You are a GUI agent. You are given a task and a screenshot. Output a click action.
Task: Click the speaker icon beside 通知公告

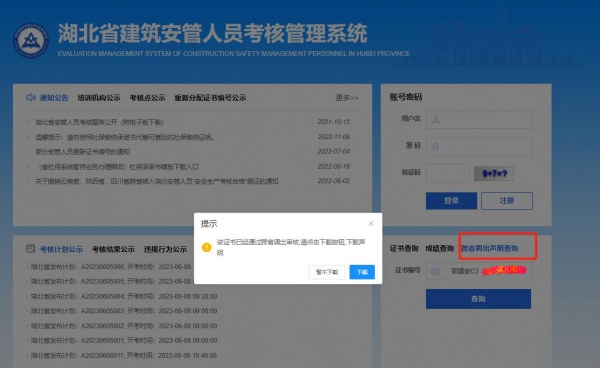(31, 98)
